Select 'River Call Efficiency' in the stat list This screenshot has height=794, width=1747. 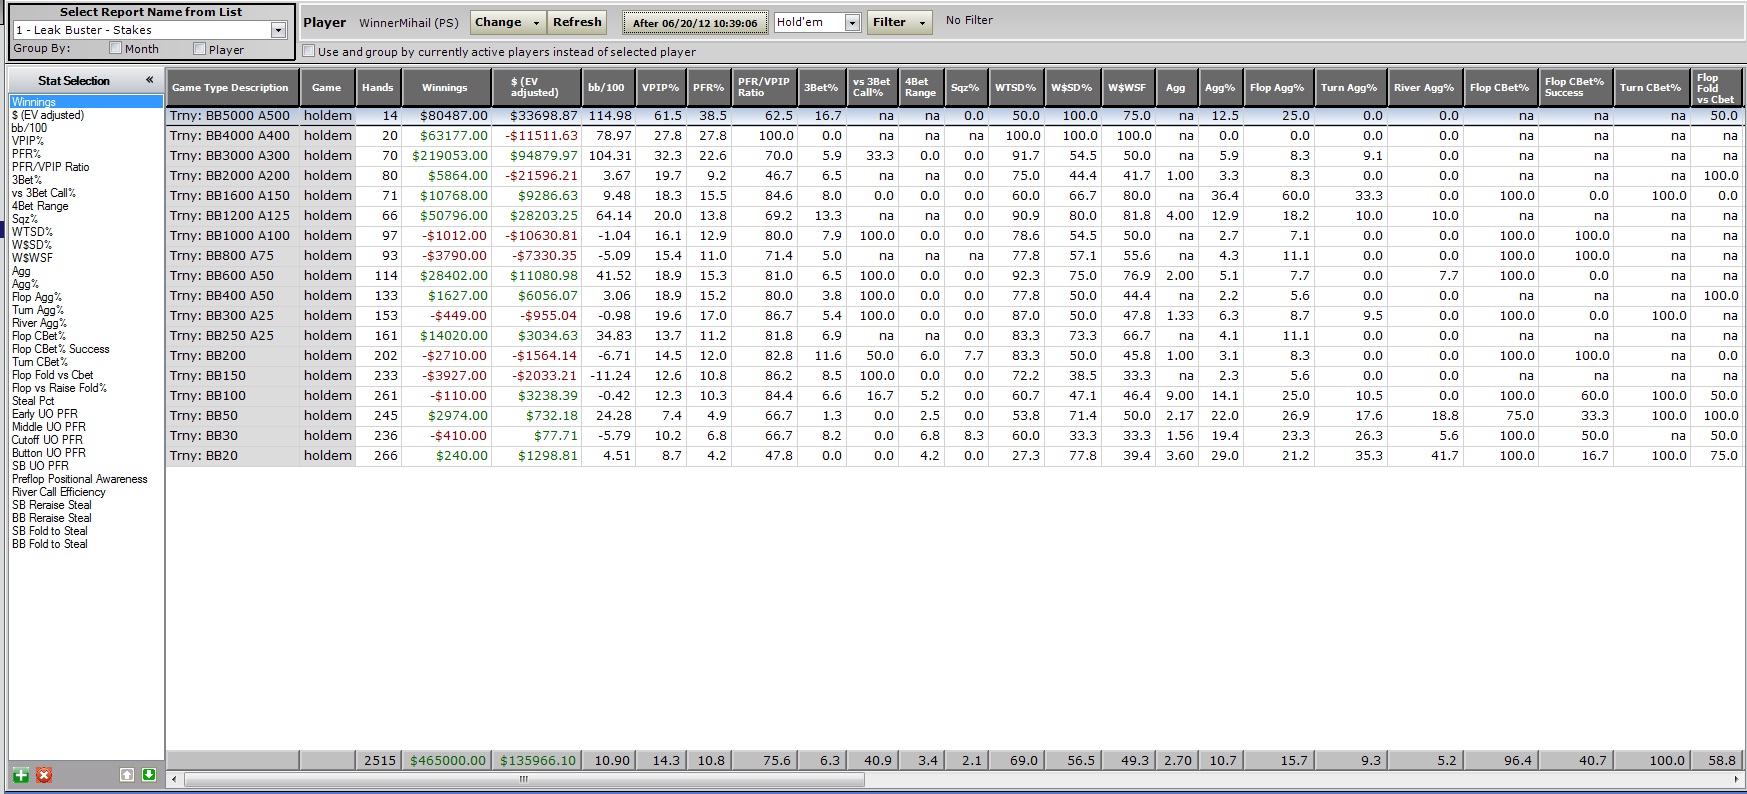click(x=58, y=492)
